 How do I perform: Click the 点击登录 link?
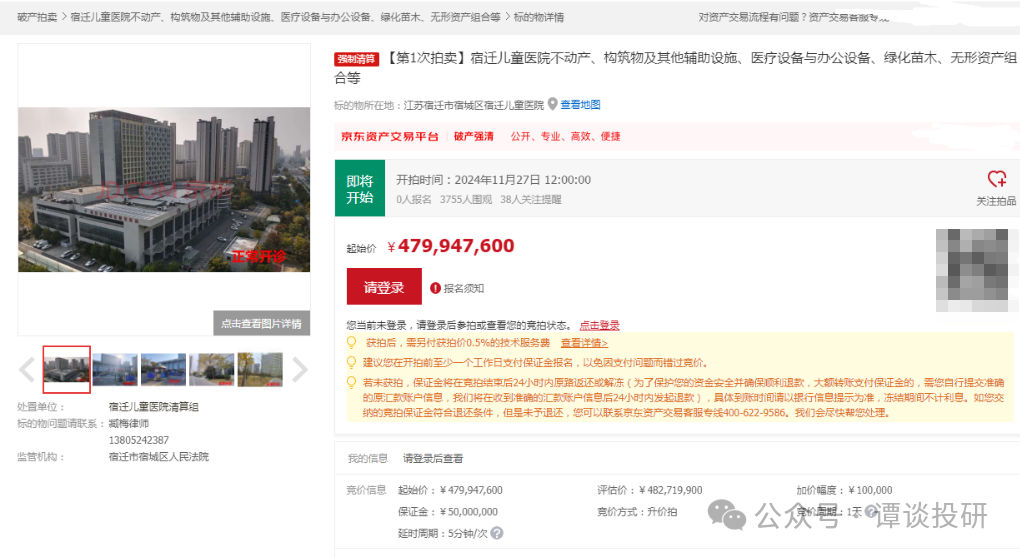599,325
